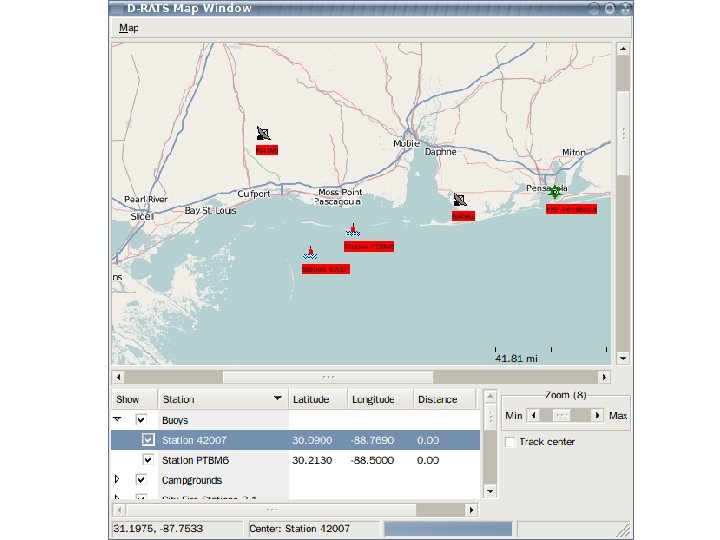Click the station list scroll up arrow

click(490, 396)
